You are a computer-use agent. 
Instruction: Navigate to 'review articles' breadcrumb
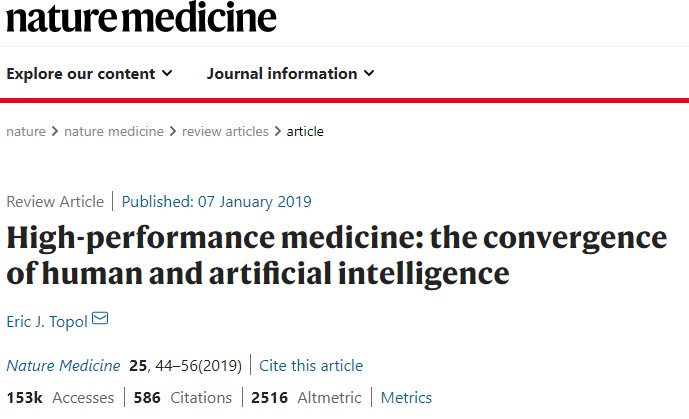(x=225, y=131)
